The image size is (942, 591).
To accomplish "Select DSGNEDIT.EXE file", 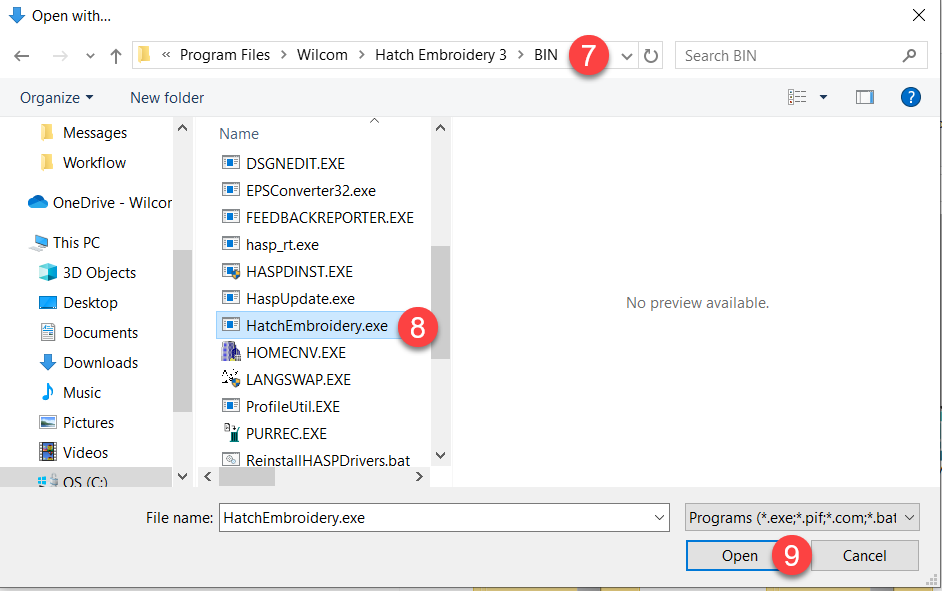I will click(295, 163).
